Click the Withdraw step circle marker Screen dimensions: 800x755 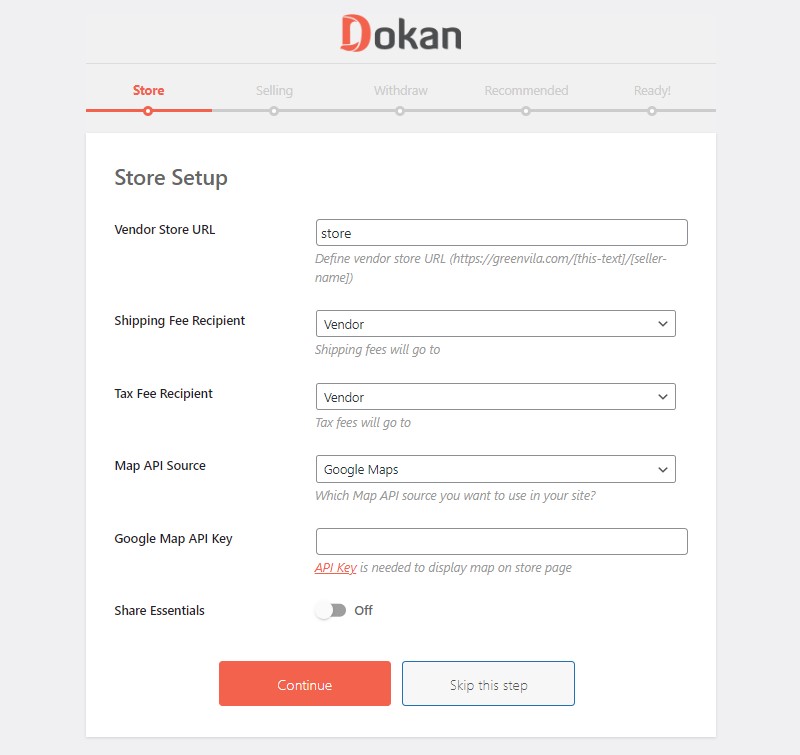click(400, 111)
